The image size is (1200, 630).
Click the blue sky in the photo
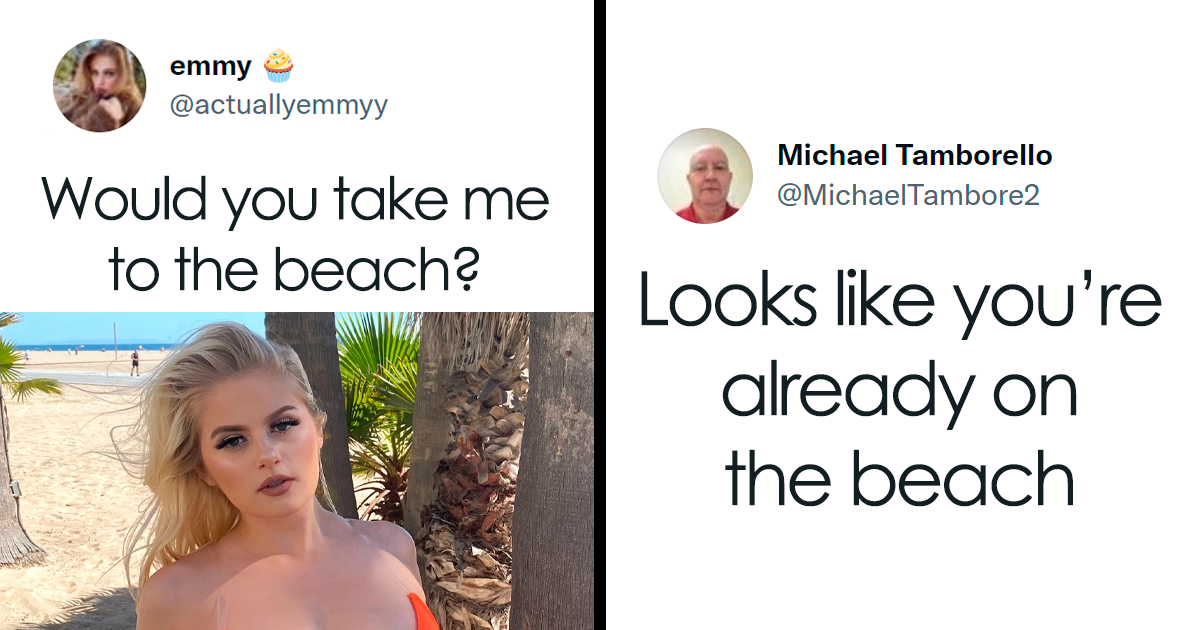point(140,328)
